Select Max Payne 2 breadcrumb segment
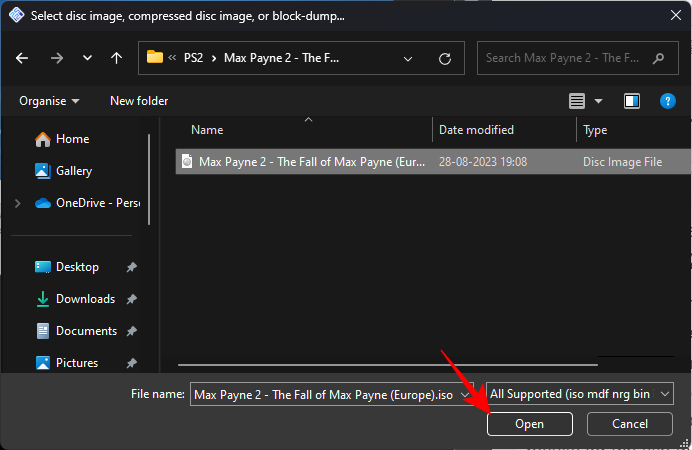 click(x=281, y=58)
